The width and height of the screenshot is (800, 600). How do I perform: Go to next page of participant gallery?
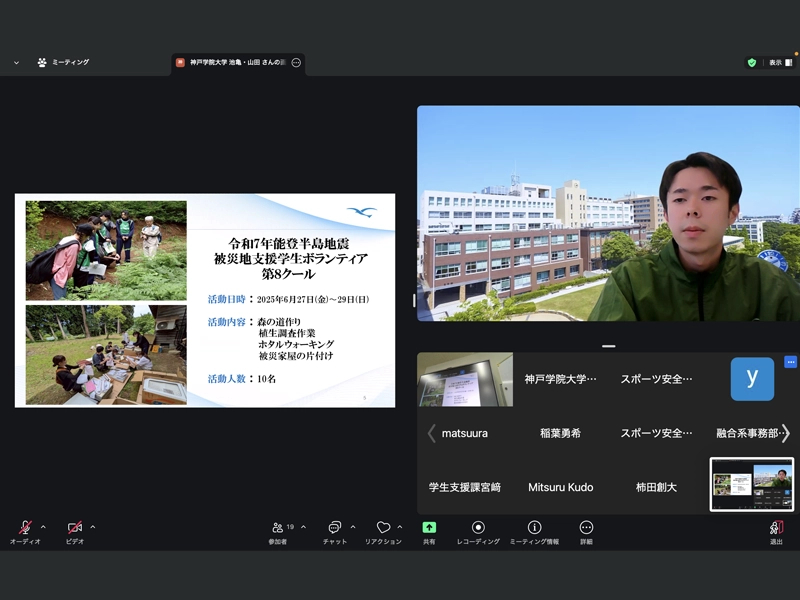pos(786,433)
